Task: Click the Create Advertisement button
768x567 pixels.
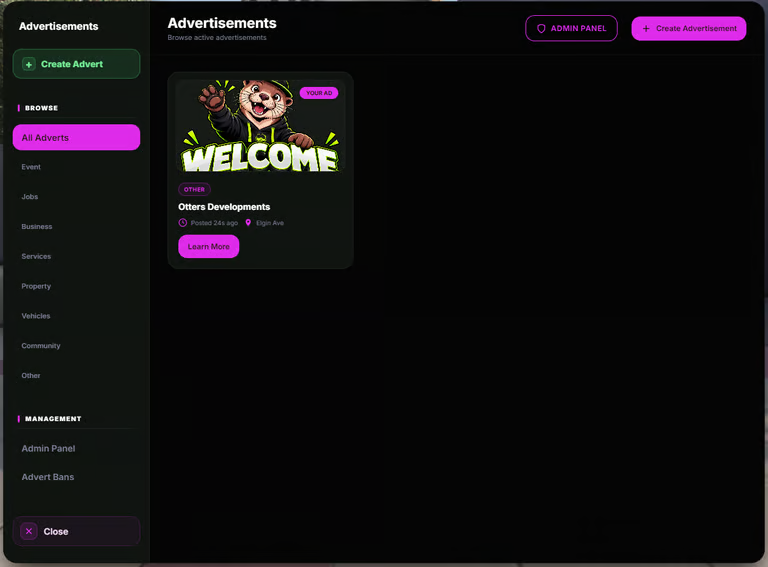Action: 689,28
